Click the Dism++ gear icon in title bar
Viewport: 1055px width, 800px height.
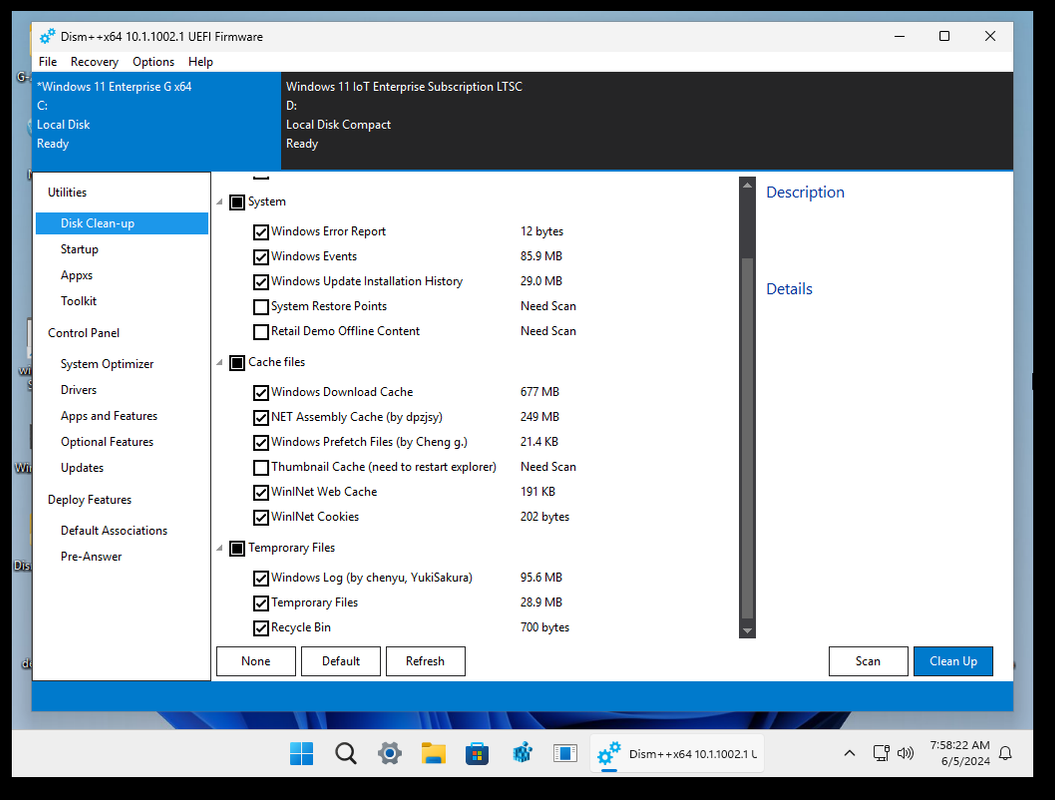[47, 36]
